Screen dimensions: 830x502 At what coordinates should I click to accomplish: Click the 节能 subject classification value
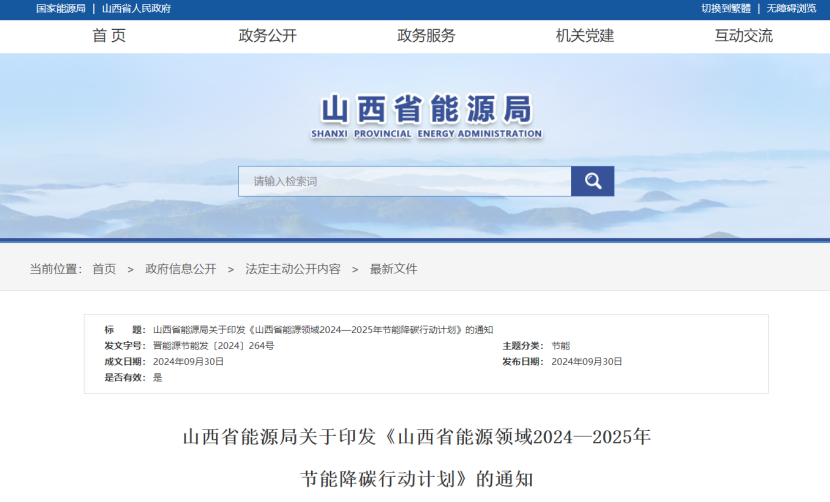coord(560,346)
